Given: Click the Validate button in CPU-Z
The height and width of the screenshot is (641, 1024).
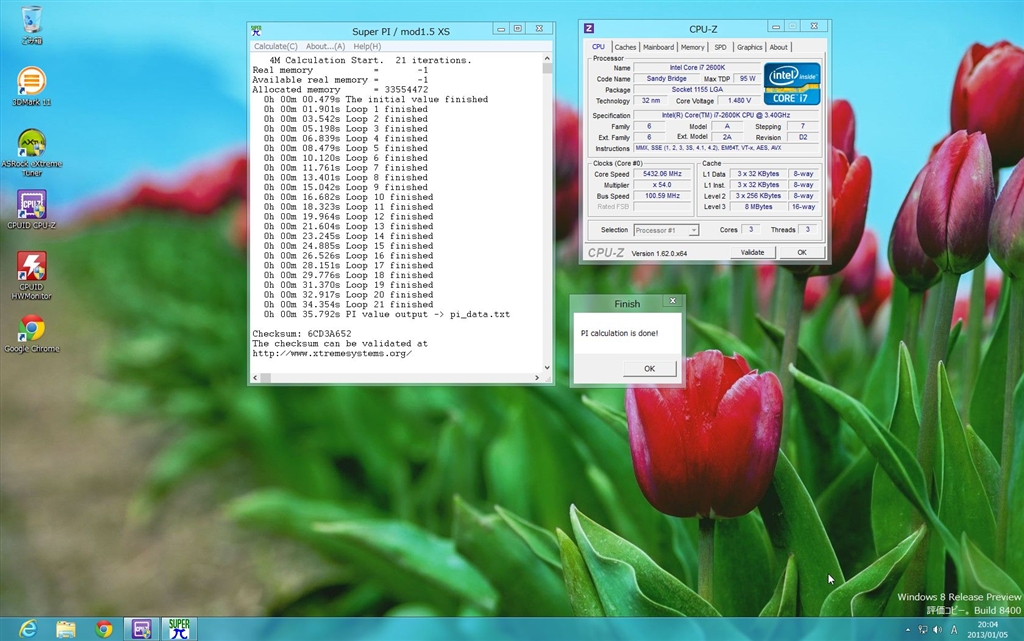Looking at the screenshot, I should point(752,253).
